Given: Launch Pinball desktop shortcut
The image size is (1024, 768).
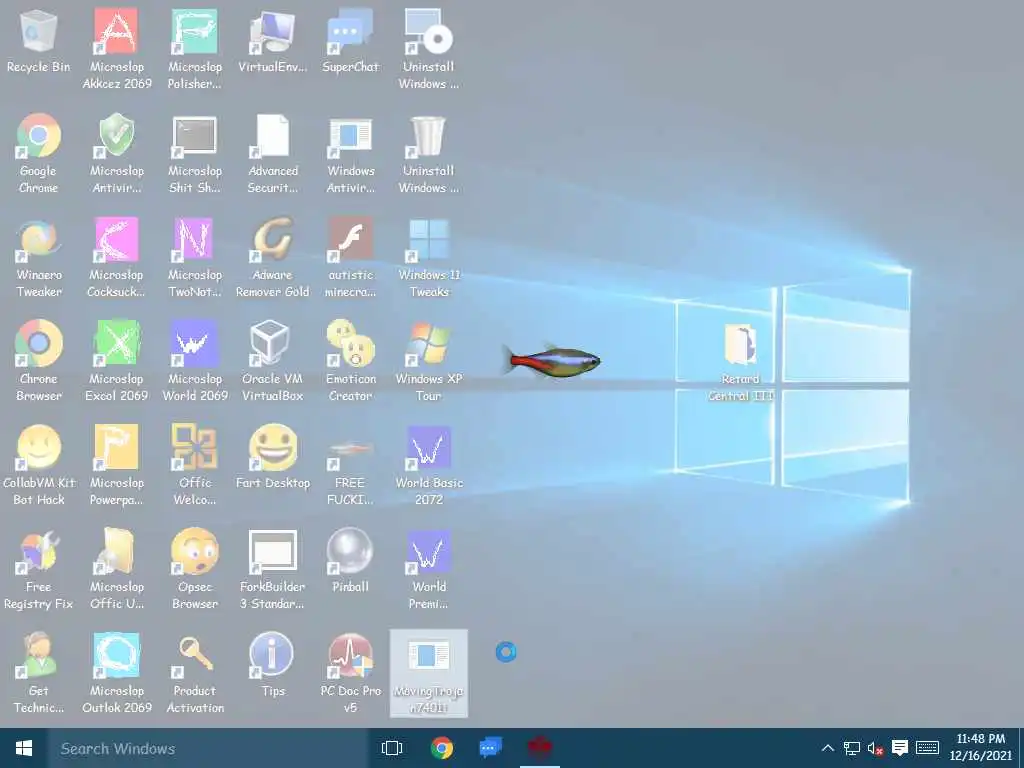Looking at the screenshot, I should [x=351, y=562].
